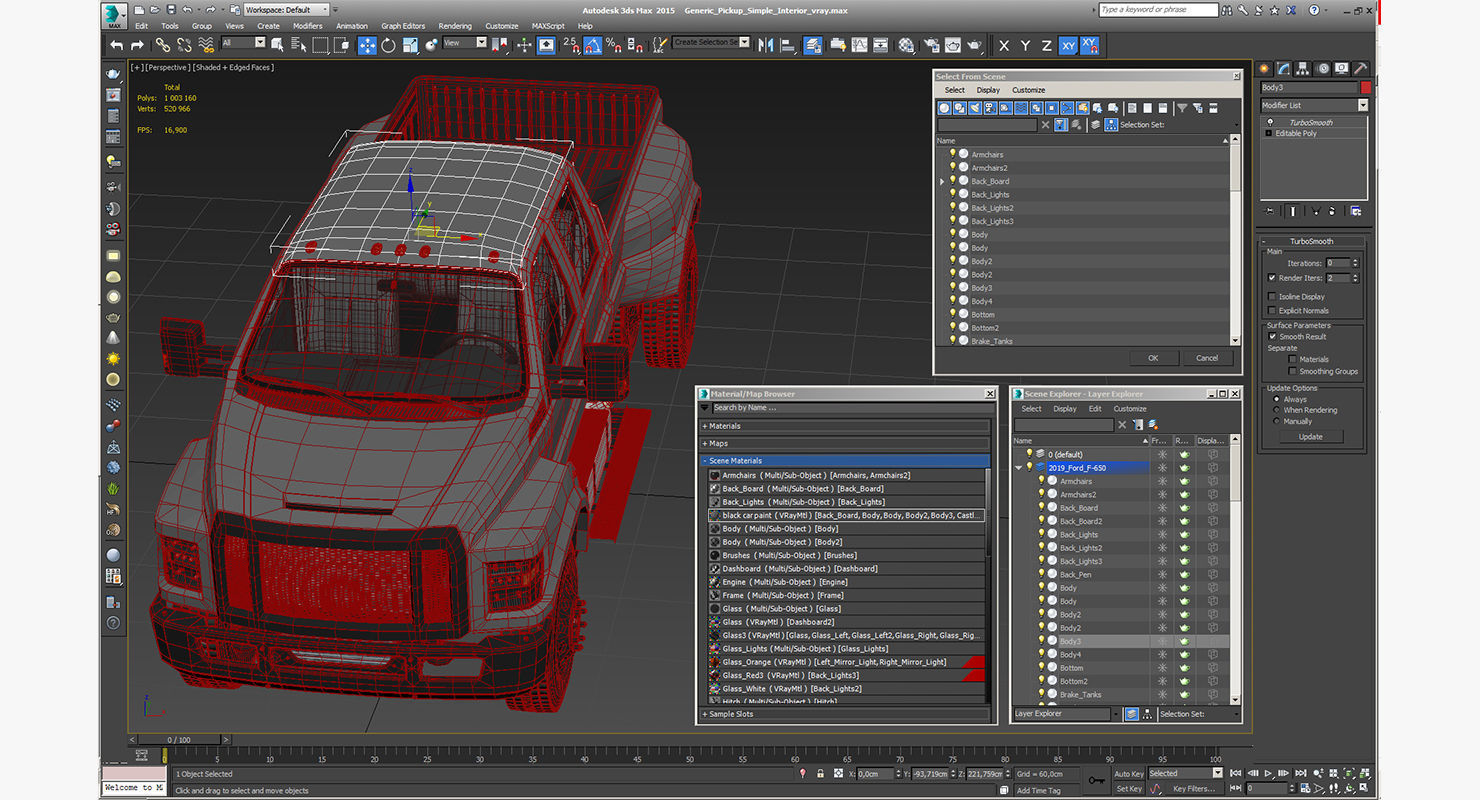Open the reference coordinate View dropdown
The image size is (1480, 800).
[x=465, y=43]
